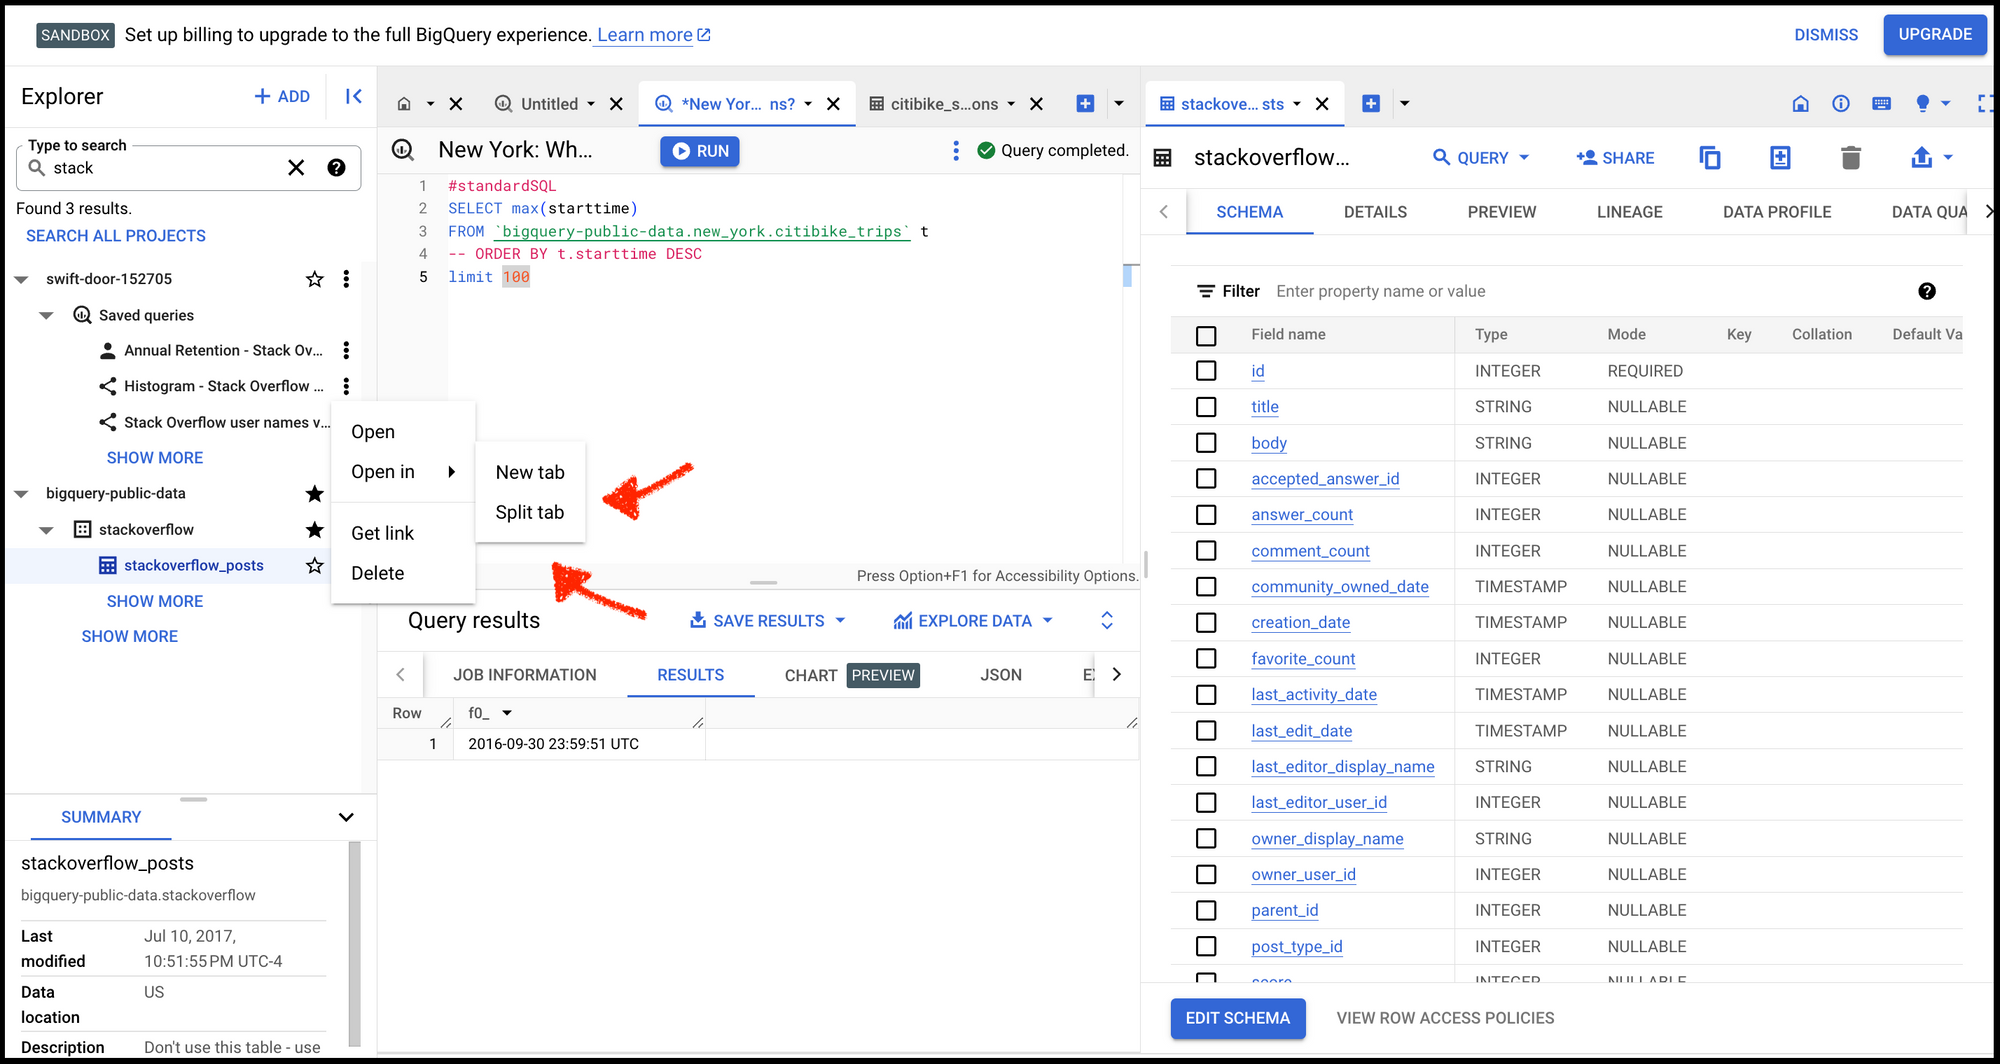Screen dimensions: 2000x1064
Task: Click SEARCH ALL PROJECTS link
Action: [x=116, y=236]
